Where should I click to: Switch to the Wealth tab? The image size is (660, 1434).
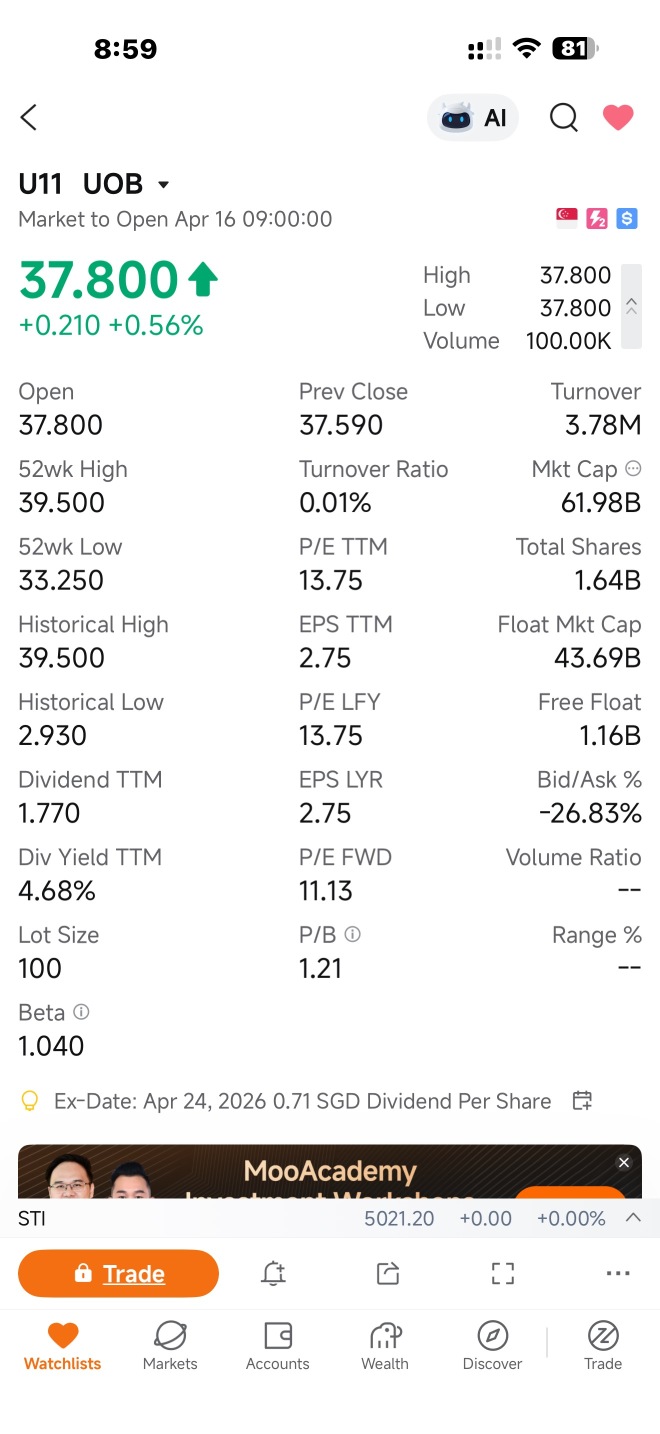(x=385, y=1345)
